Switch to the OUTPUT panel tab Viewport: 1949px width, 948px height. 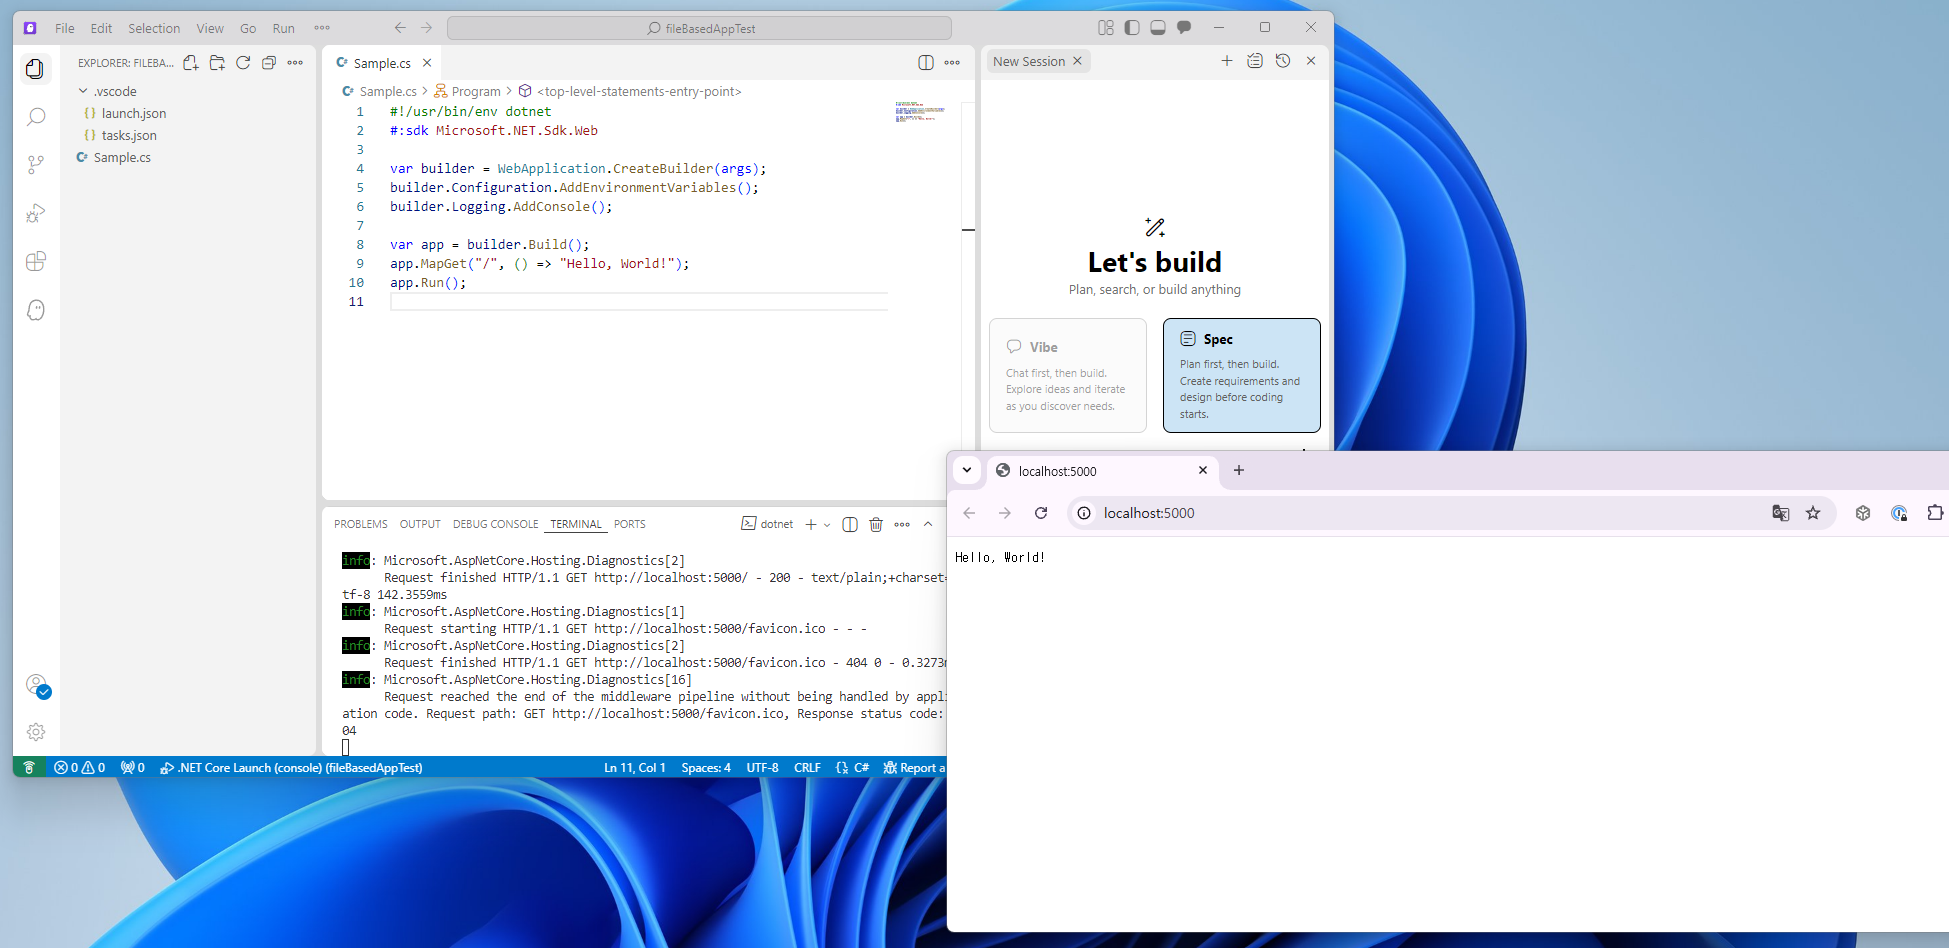pyautogui.click(x=420, y=524)
